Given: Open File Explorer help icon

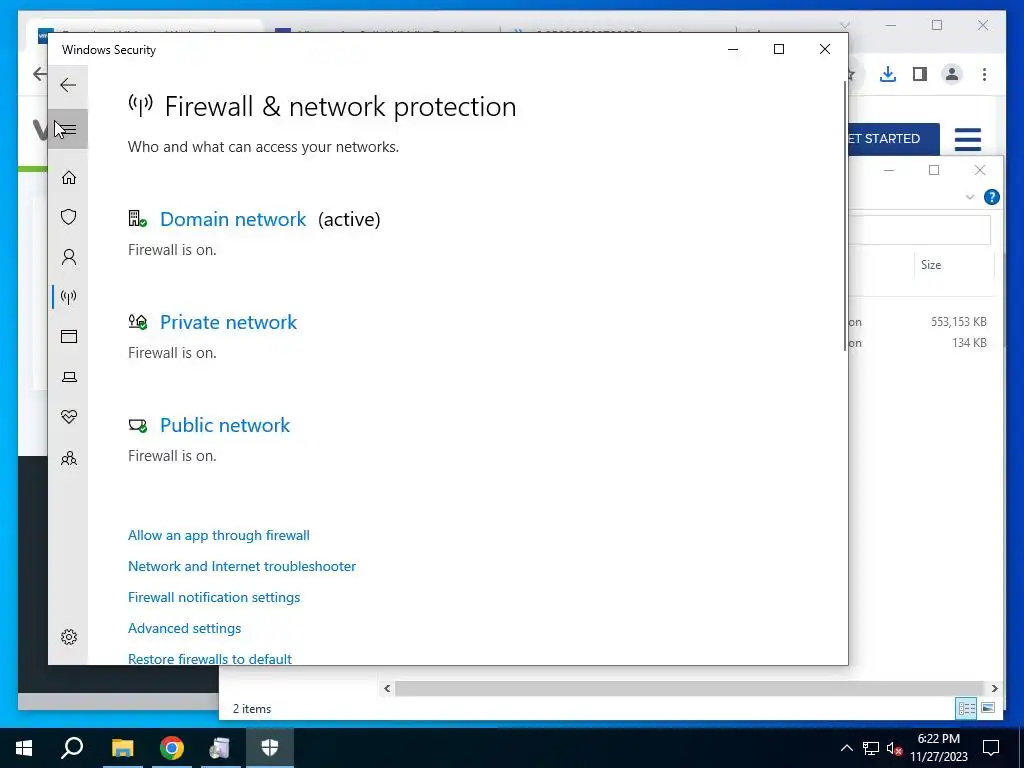Looking at the screenshot, I should (x=991, y=197).
